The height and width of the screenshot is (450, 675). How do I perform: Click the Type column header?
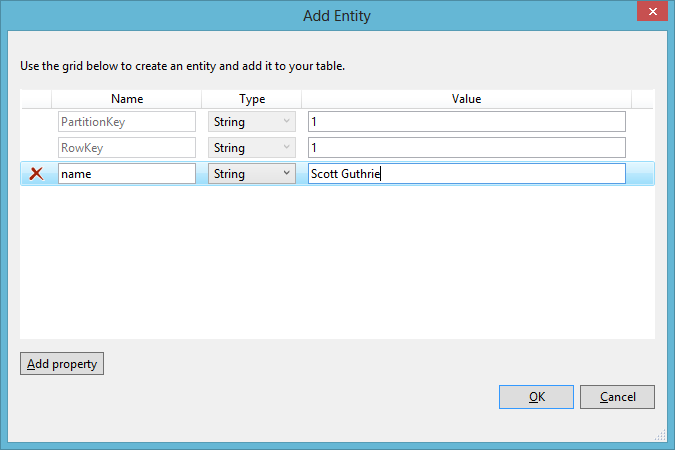click(251, 99)
